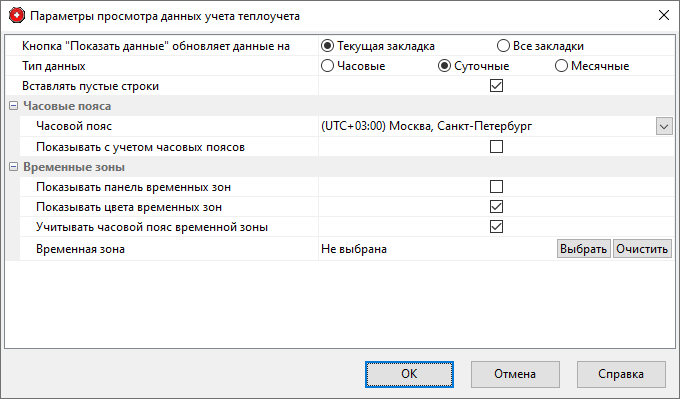This screenshot has height=399, width=680.
Task: Click the "Очистить" button
Action: point(642,249)
